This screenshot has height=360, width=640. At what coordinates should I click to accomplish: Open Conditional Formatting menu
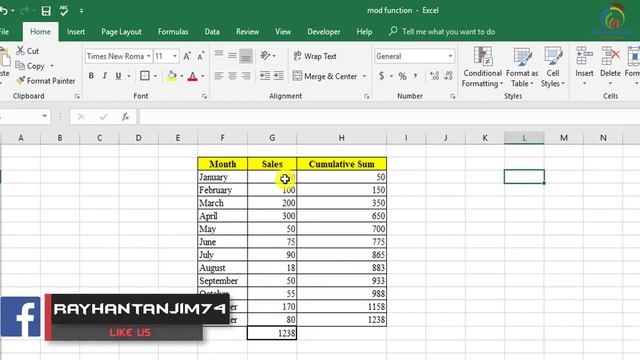[x=482, y=67]
